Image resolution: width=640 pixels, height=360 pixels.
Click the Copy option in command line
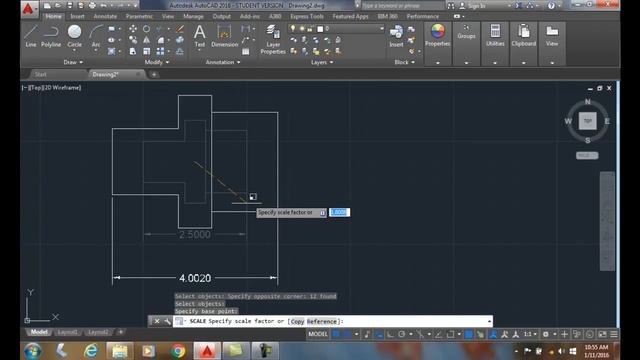click(297, 321)
